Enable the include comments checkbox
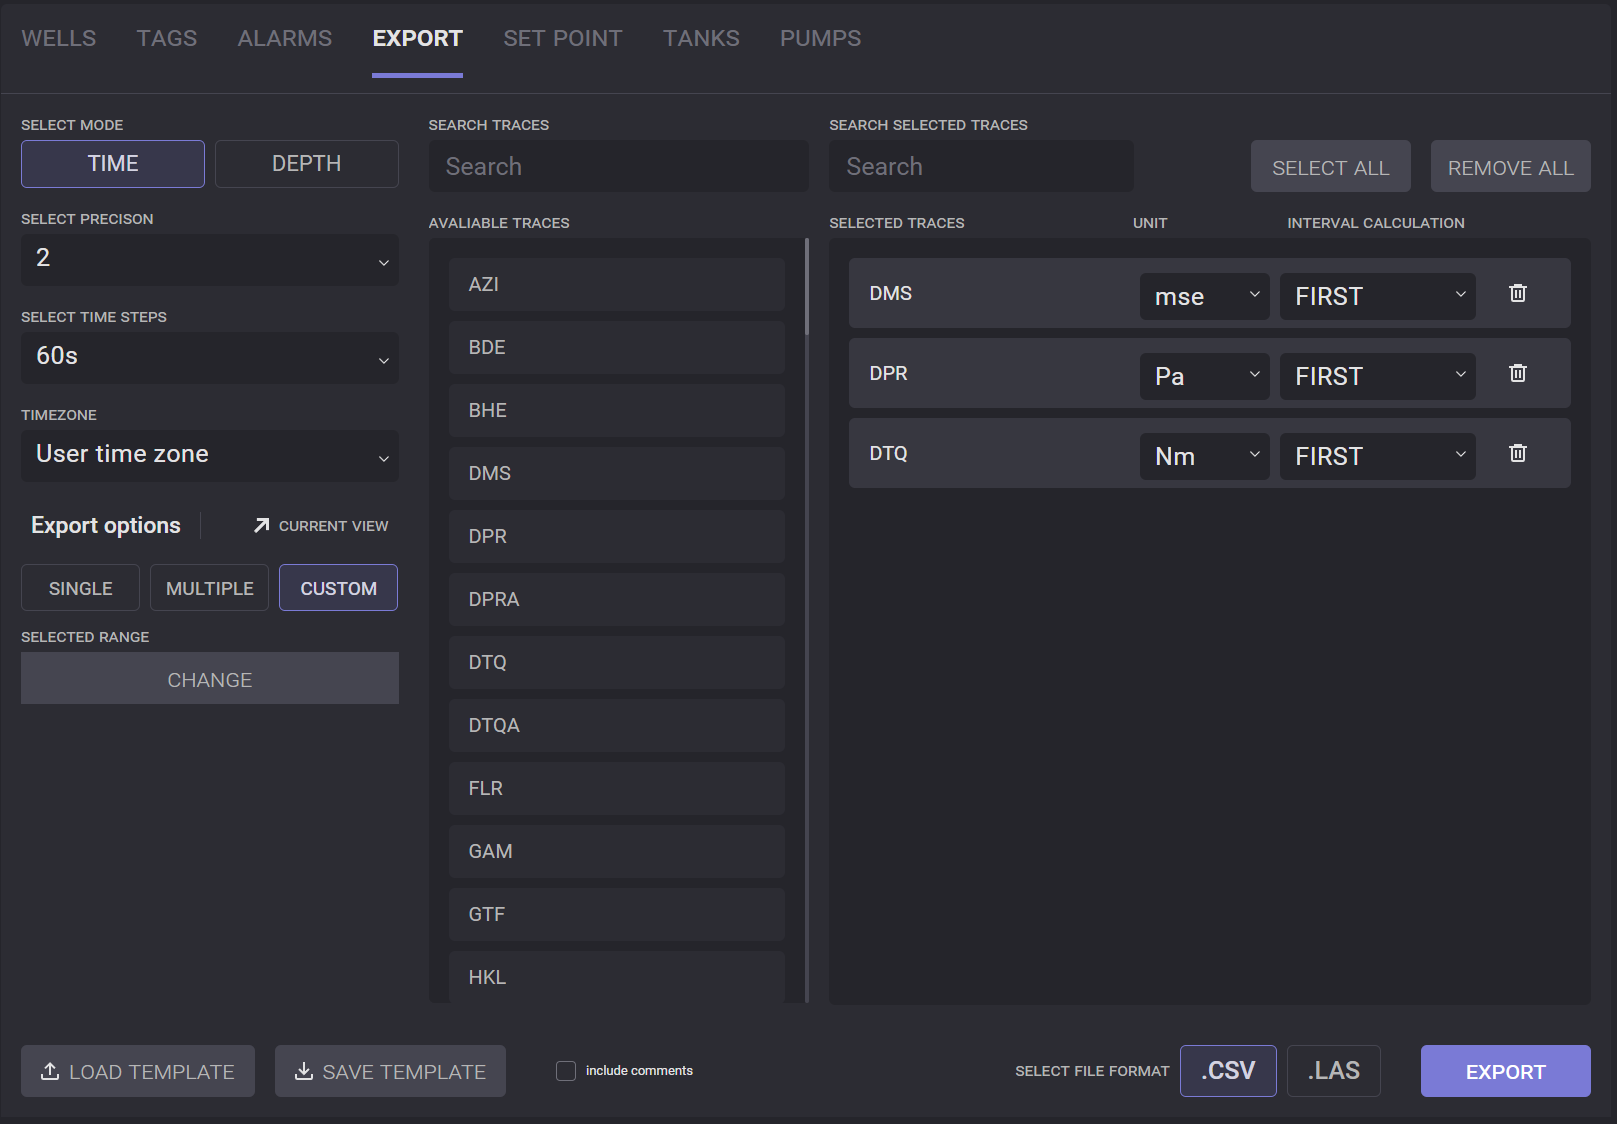This screenshot has height=1124, width=1617. click(566, 1071)
